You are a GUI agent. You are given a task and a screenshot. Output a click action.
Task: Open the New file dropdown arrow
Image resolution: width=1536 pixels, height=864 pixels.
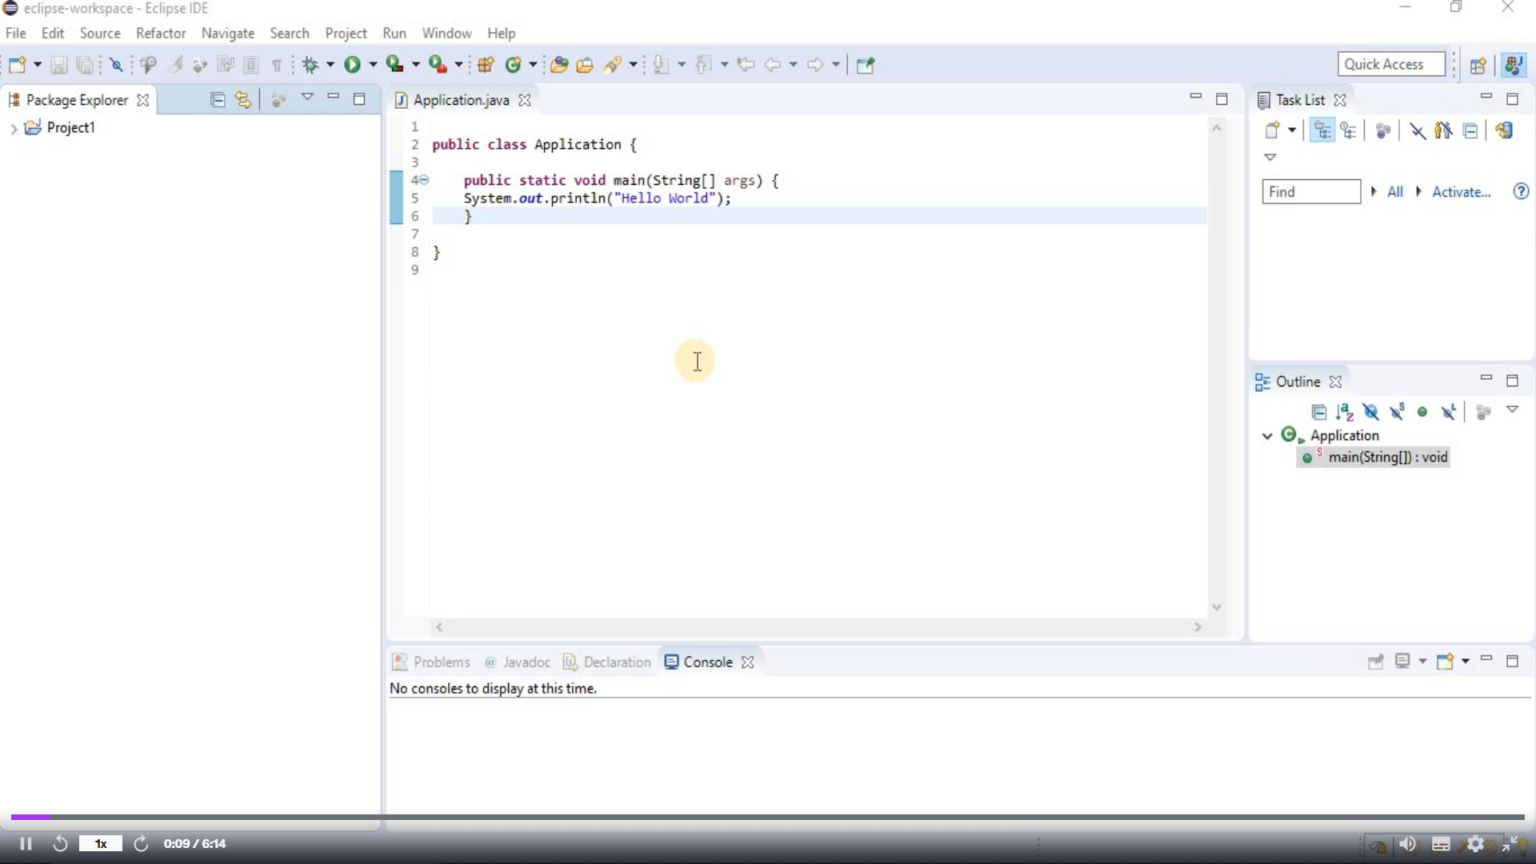coord(37,65)
